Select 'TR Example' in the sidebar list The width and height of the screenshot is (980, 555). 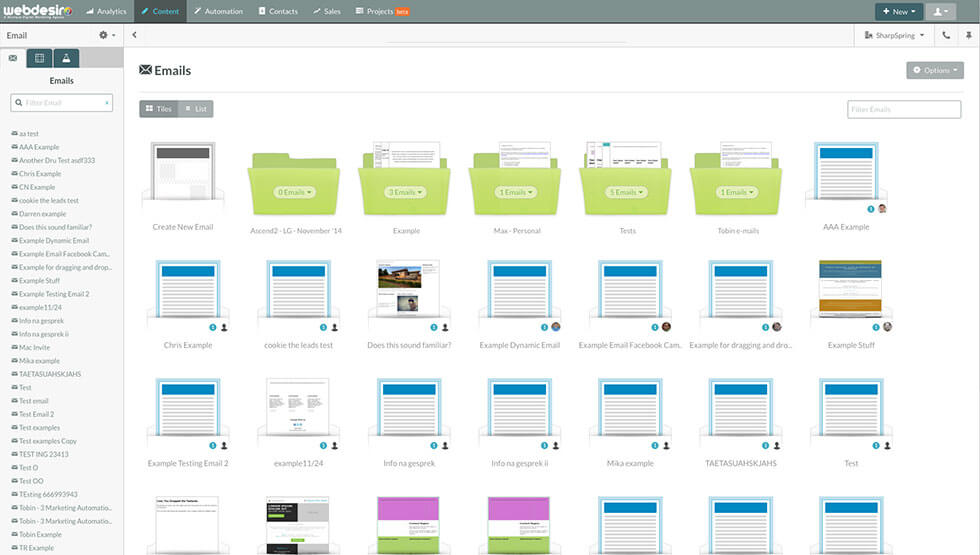click(x=33, y=548)
